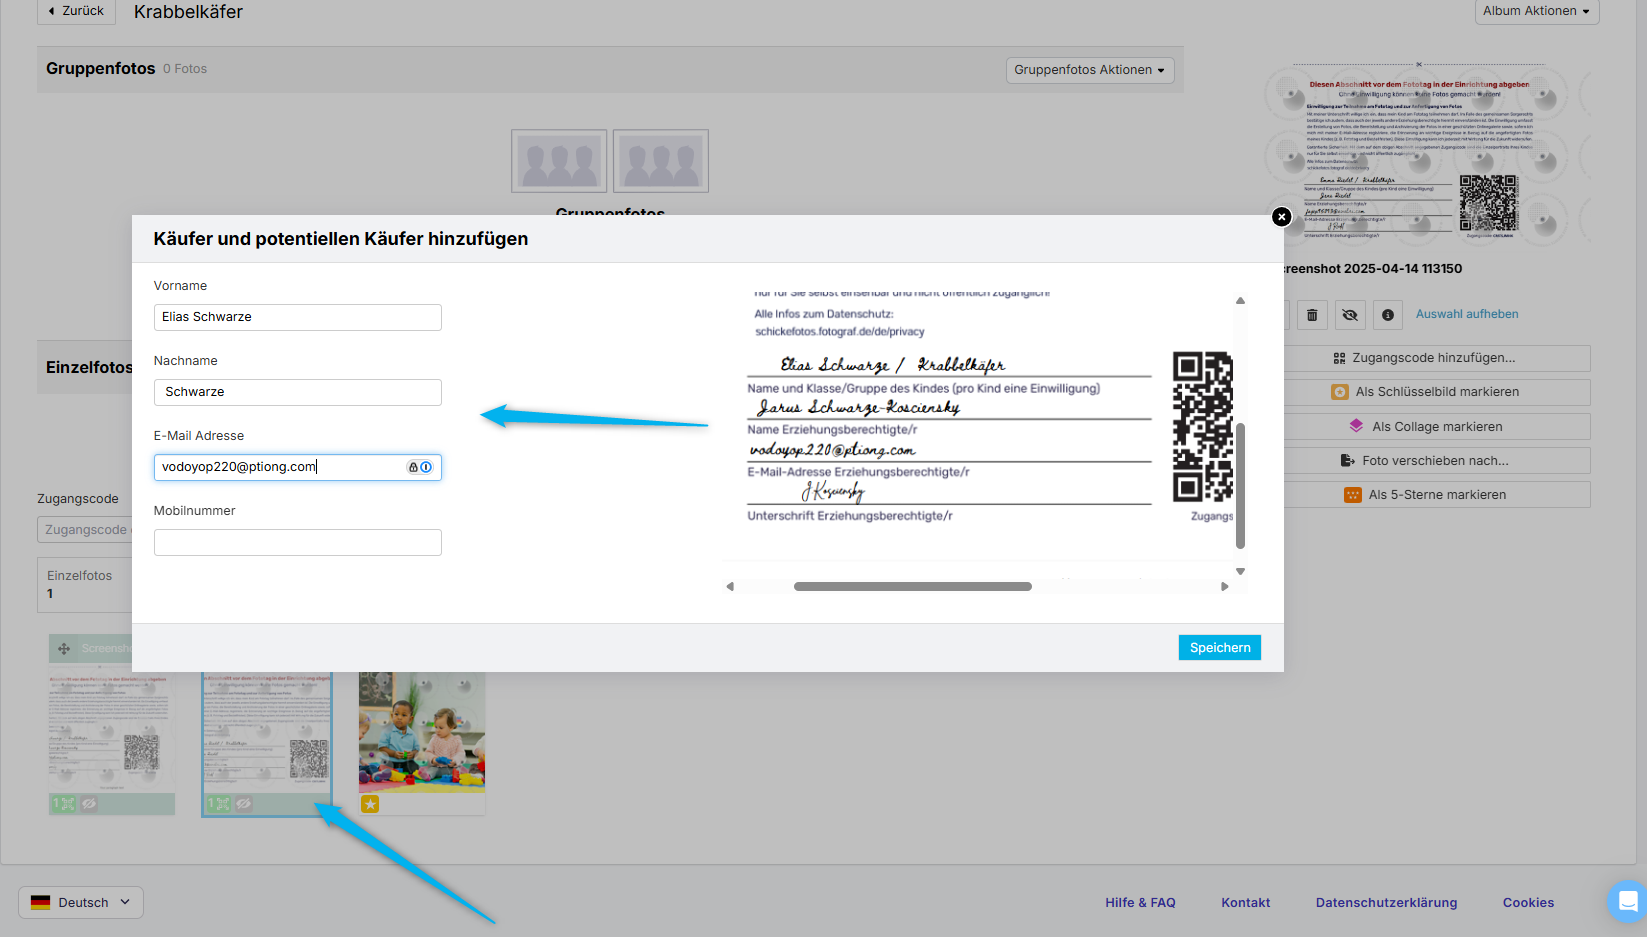Click the Zugangscode label text
The width and height of the screenshot is (1647, 937).
tap(78, 499)
